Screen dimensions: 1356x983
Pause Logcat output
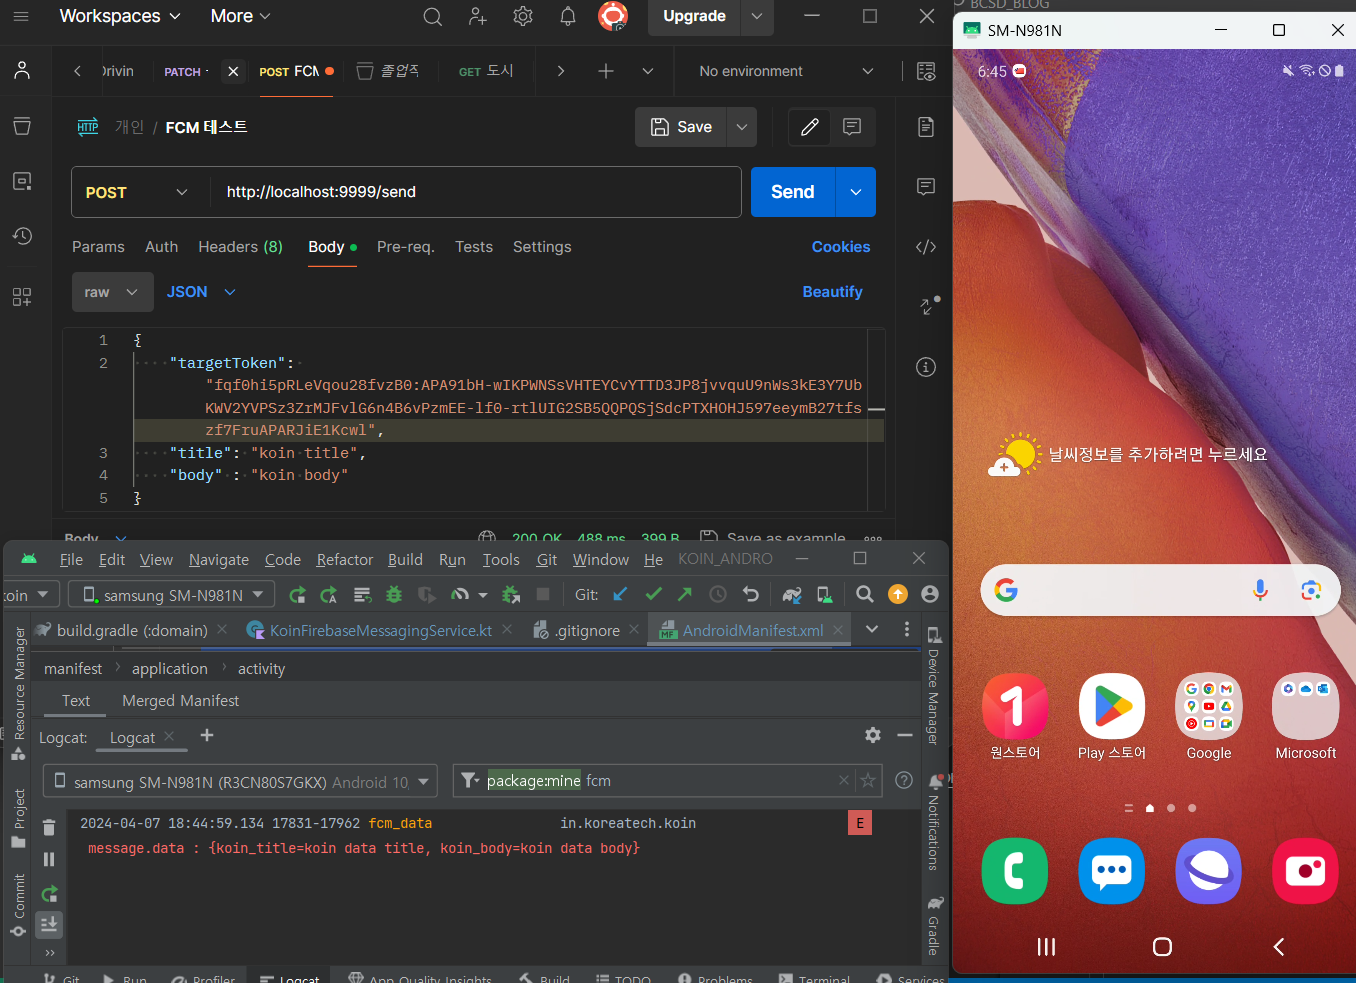pyautogui.click(x=49, y=860)
